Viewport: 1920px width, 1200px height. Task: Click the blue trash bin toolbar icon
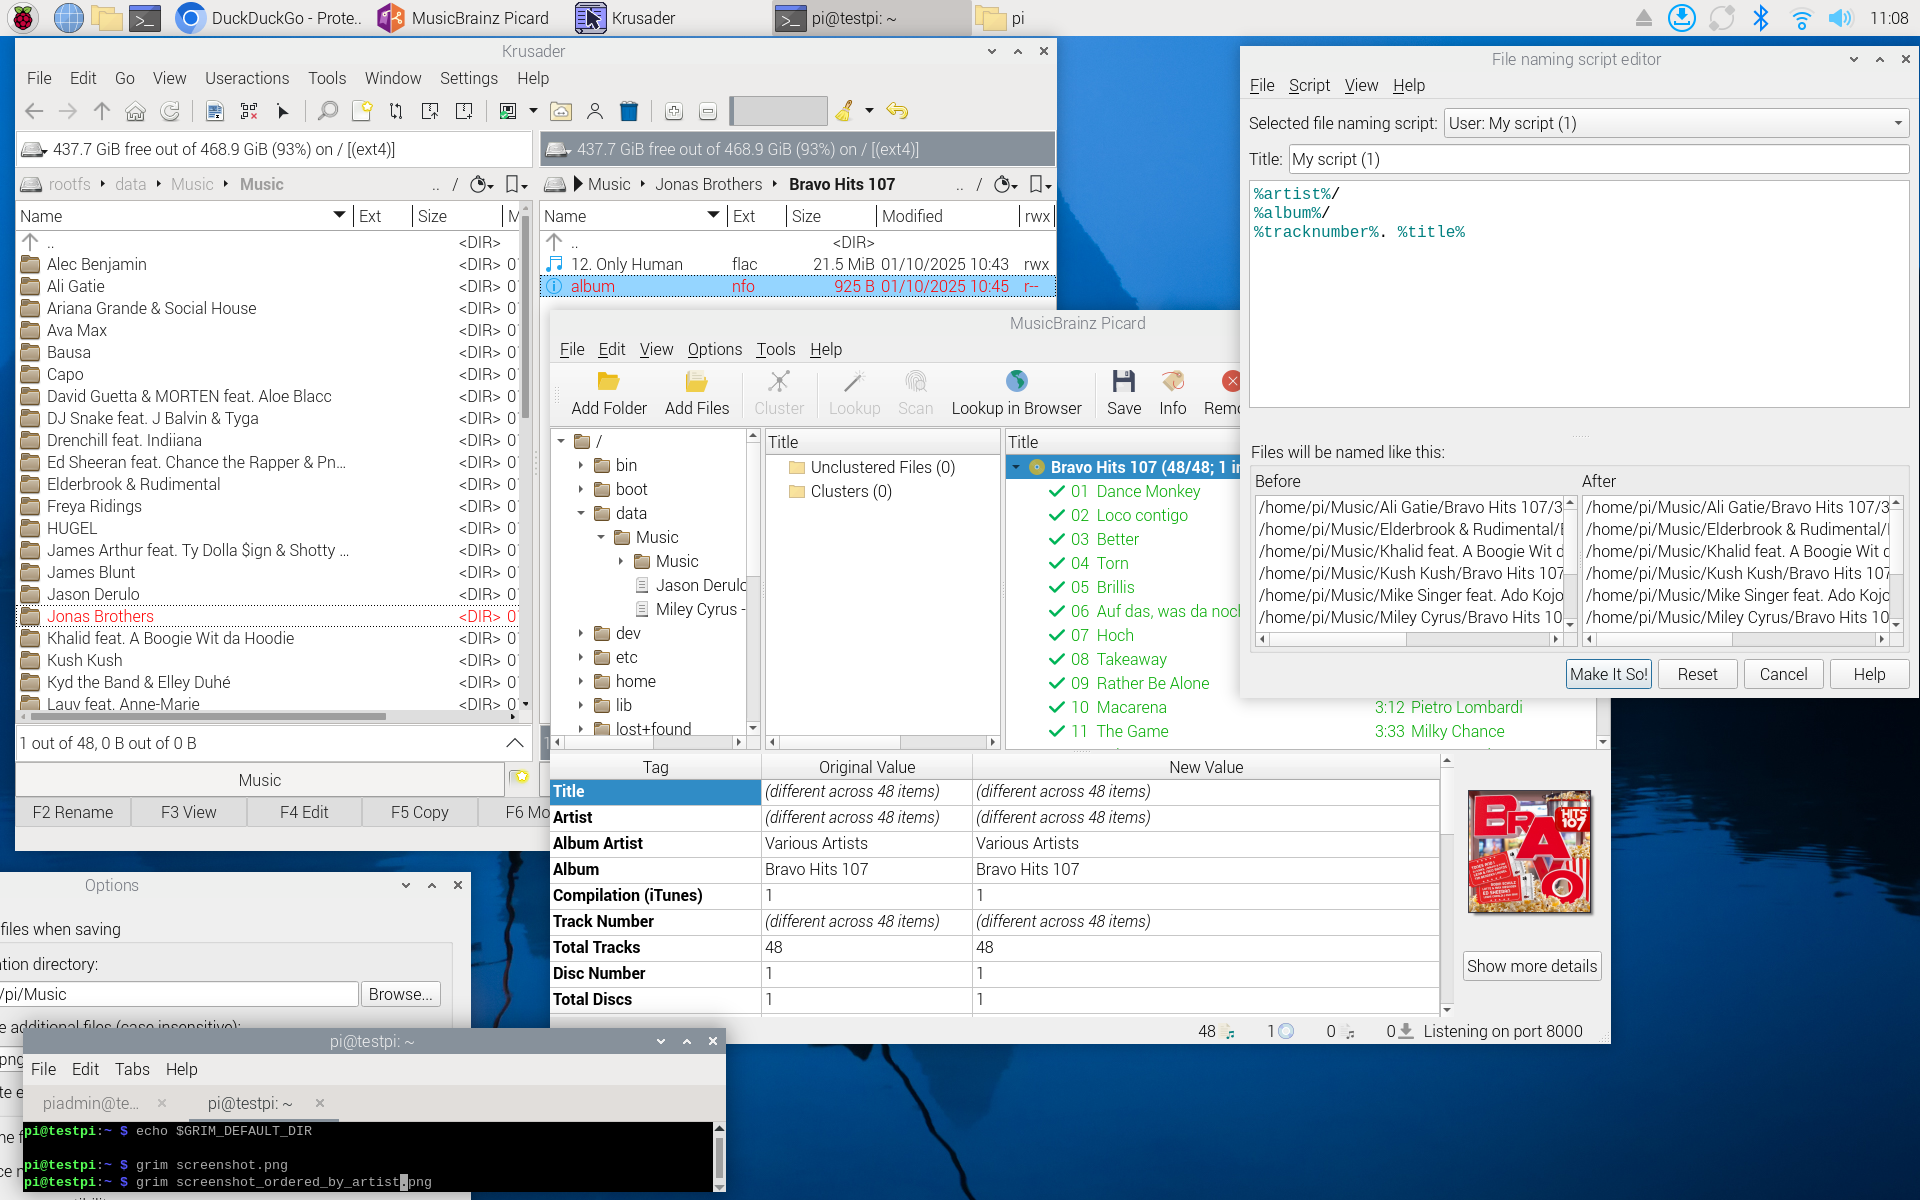pyautogui.click(x=628, y=111)
